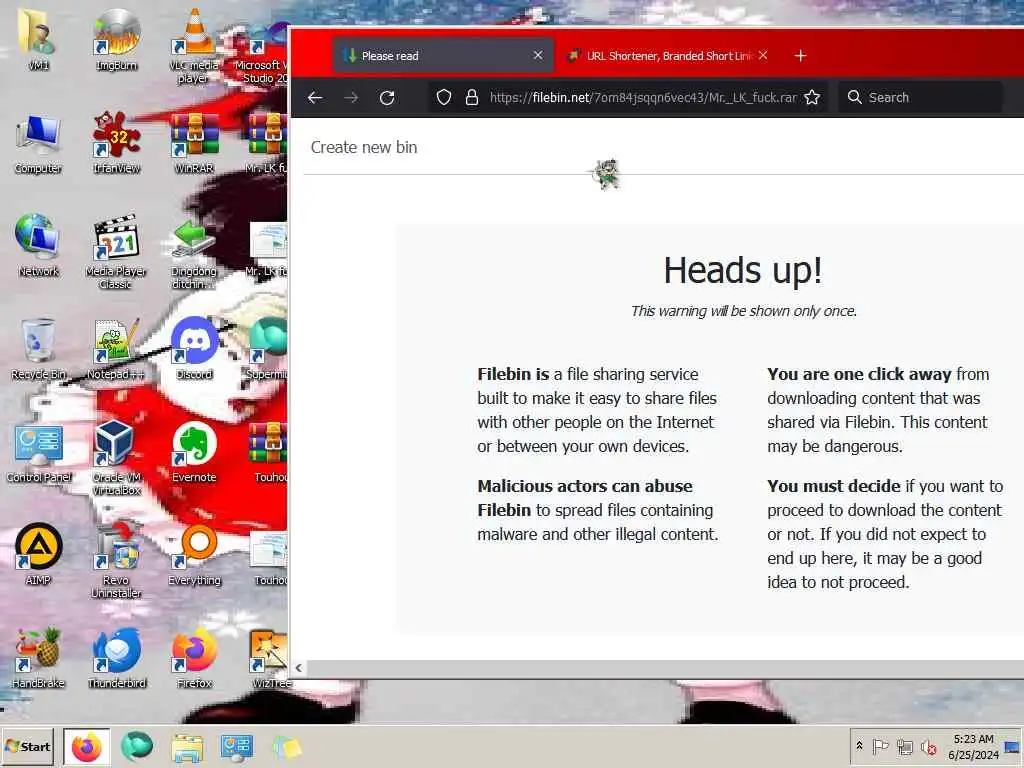
Task: Open Thunderbird desktop shortcut
Action: [117, 657]
